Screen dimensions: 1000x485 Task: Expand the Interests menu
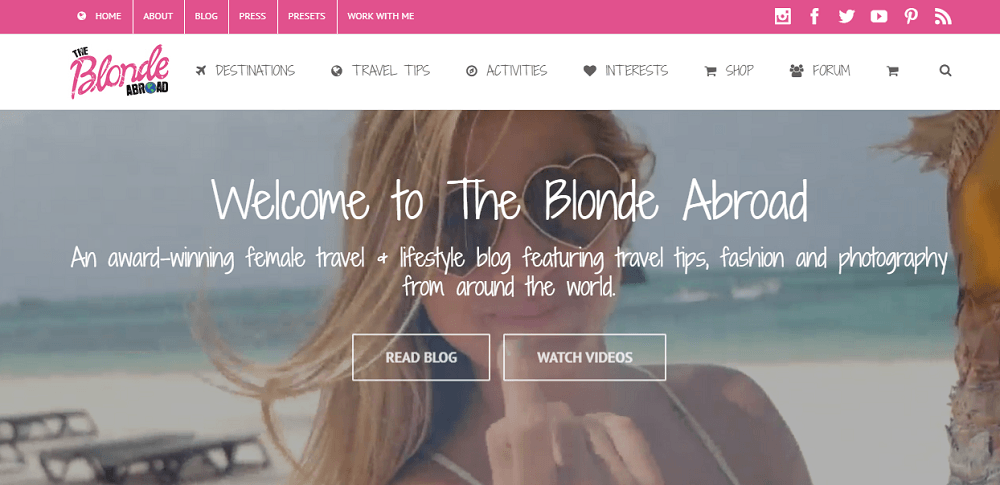(626, 70)
